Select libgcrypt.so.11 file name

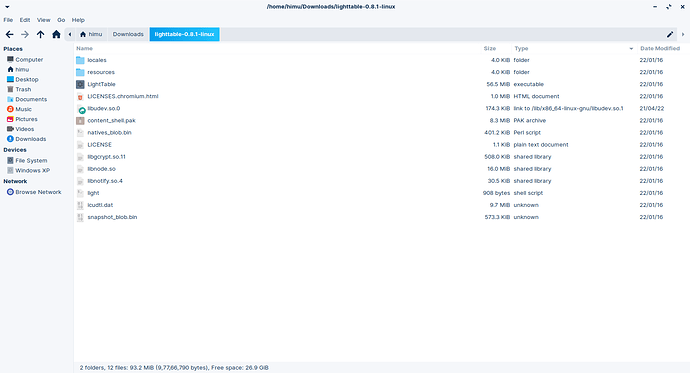click(106, 157)
